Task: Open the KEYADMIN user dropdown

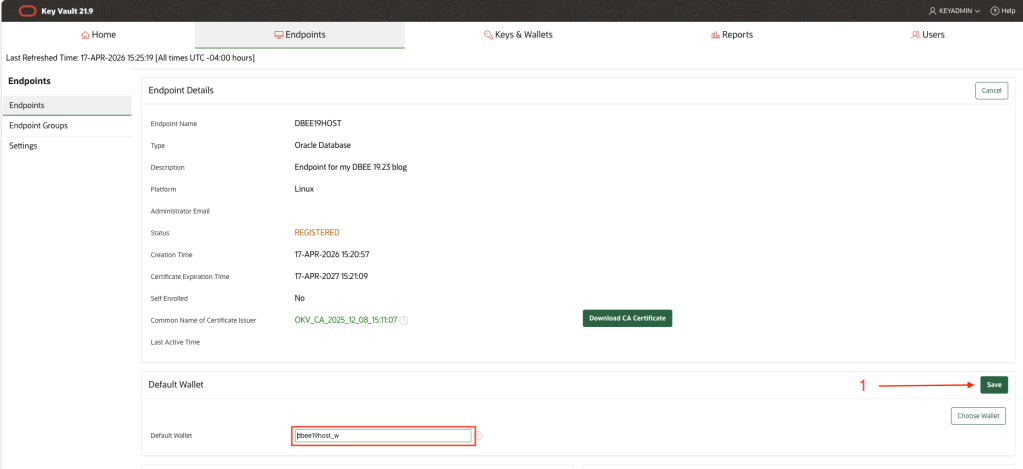Action: [x=954, y=10]
